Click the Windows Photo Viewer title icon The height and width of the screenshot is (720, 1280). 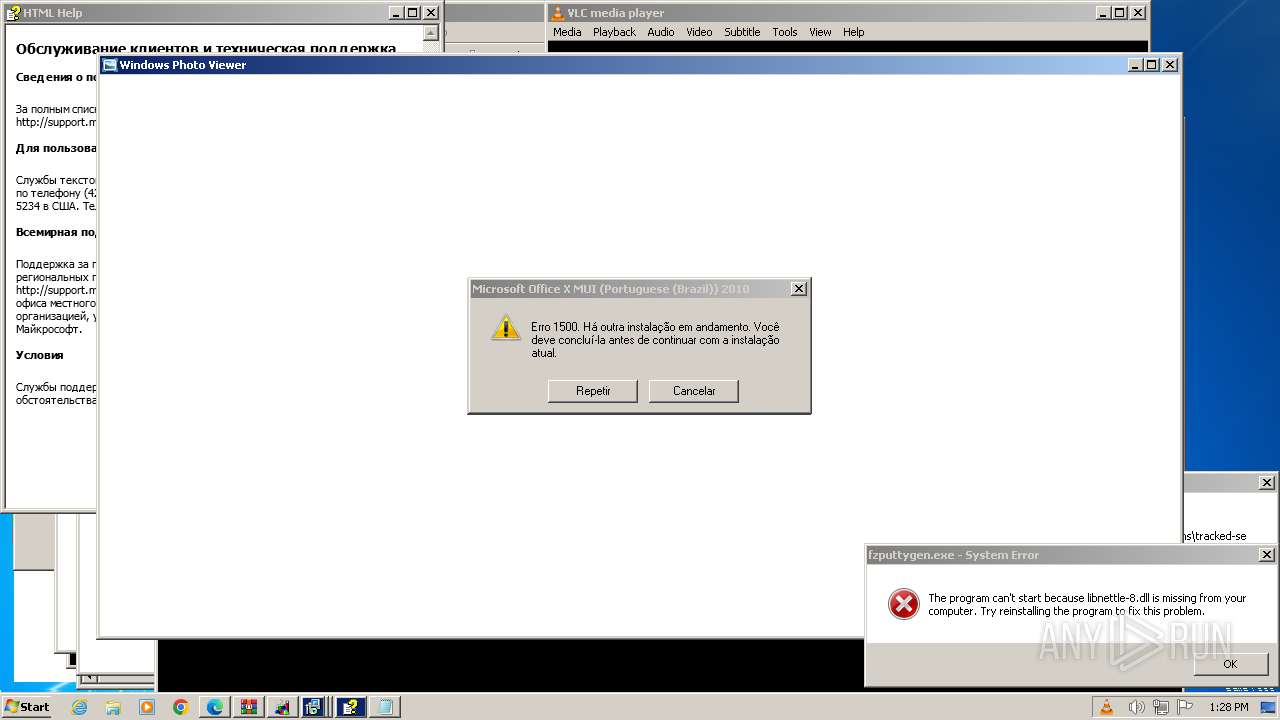(110, 65)
